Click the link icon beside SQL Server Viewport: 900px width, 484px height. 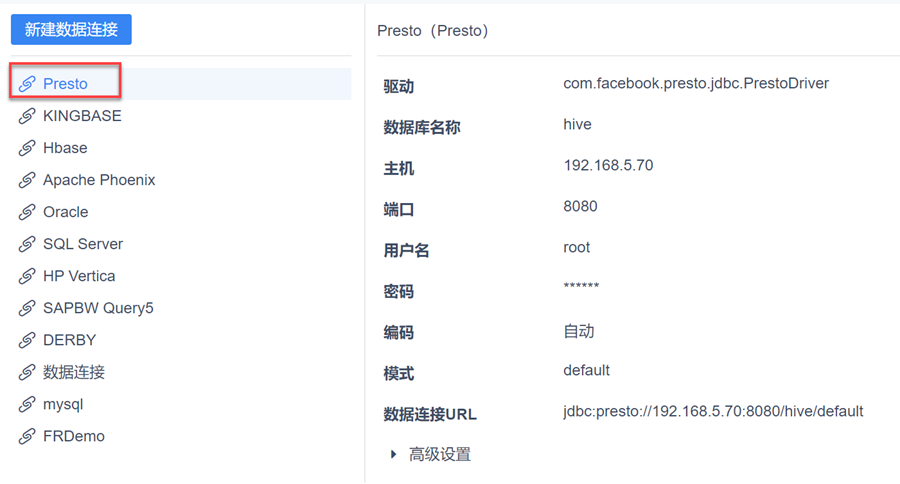pyautogui.click(x=28, y=244)
